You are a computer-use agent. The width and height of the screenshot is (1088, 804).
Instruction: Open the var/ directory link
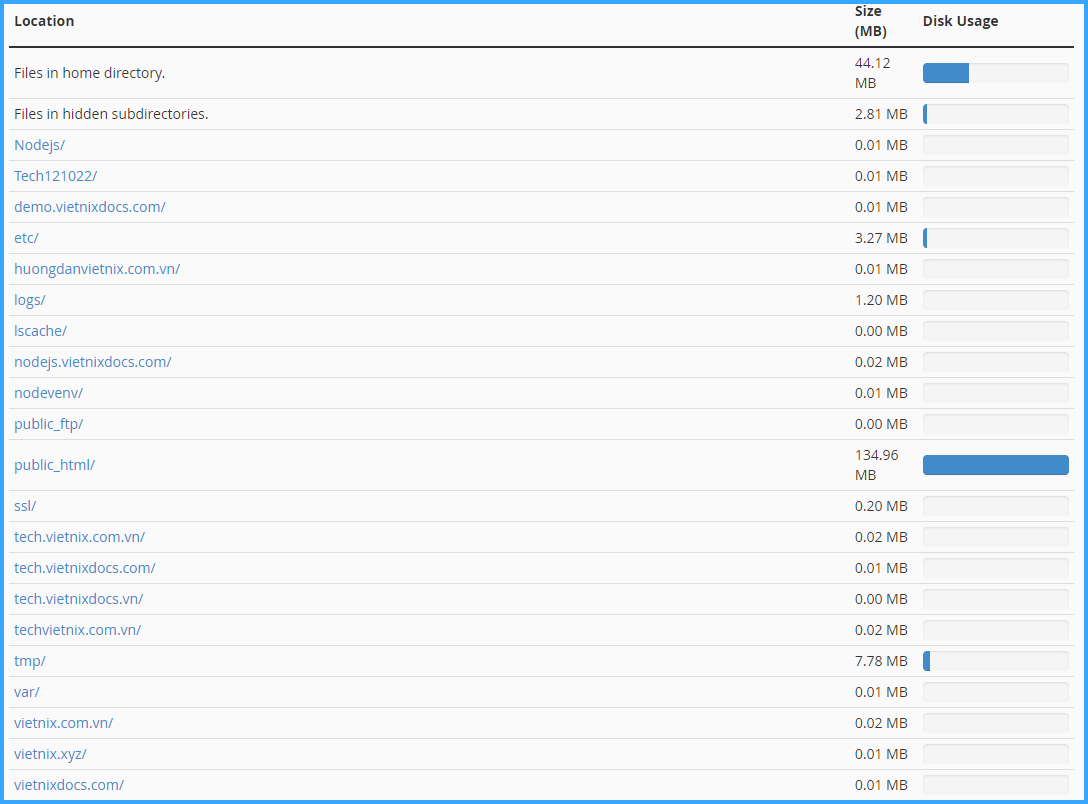[27, 692]
